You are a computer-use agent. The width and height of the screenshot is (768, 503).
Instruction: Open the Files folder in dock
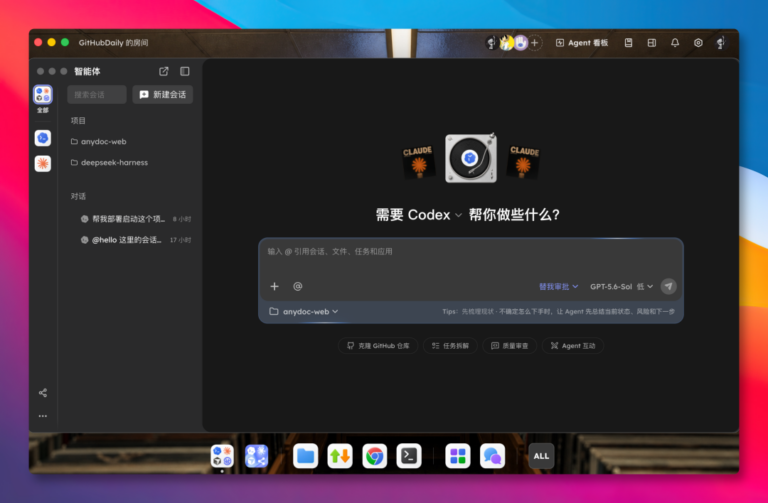pyautogui.click(x=306, y=456)
